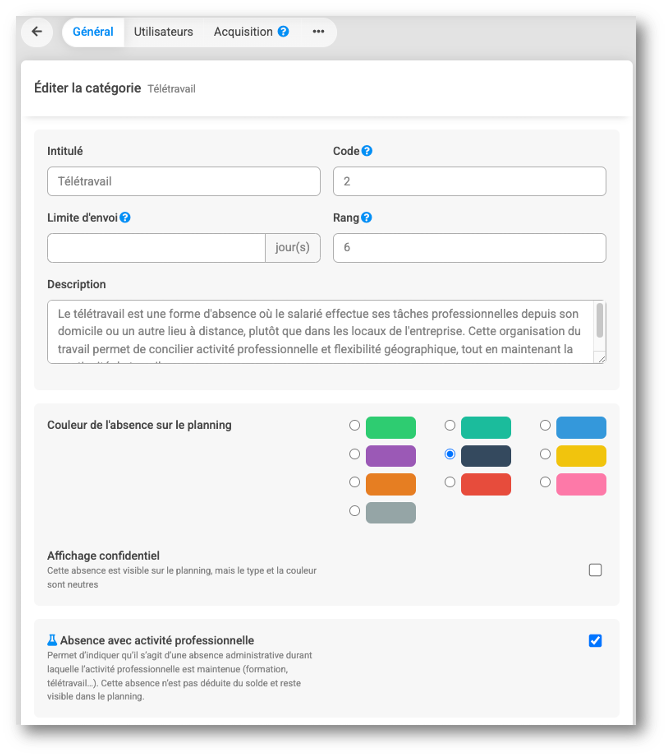Click flask icon near Absence avec activité professionnelle

pos(52,640)
